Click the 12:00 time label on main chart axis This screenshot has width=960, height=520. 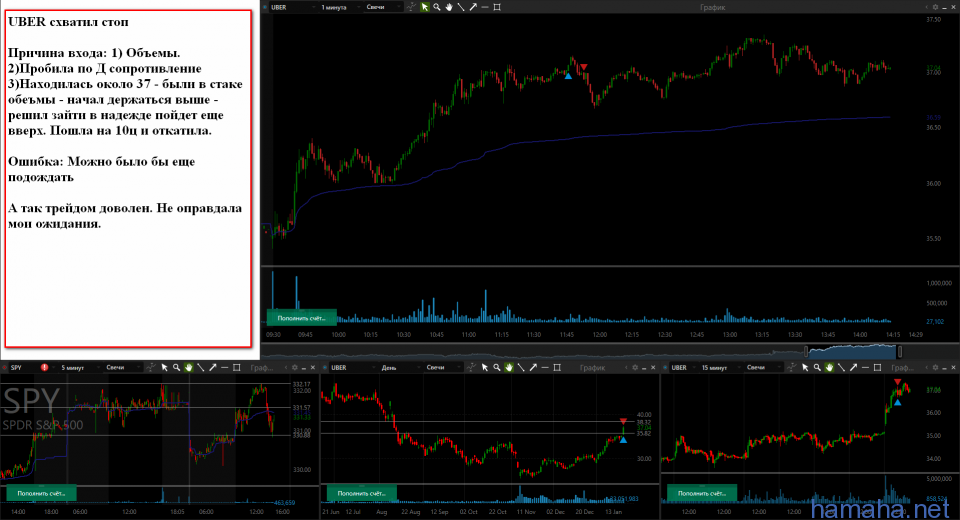(x=599, y=334)
